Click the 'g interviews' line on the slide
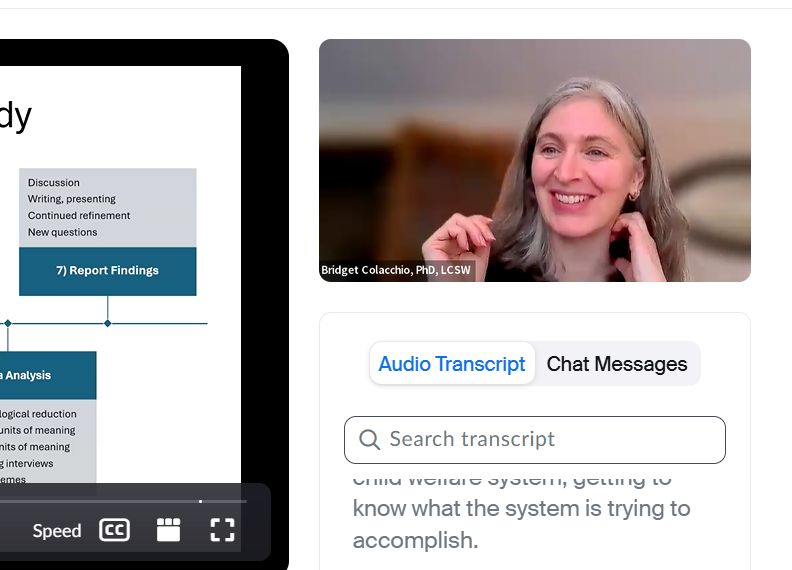The width and height of the screenshot is (792, 570). (x=27, y=463)
